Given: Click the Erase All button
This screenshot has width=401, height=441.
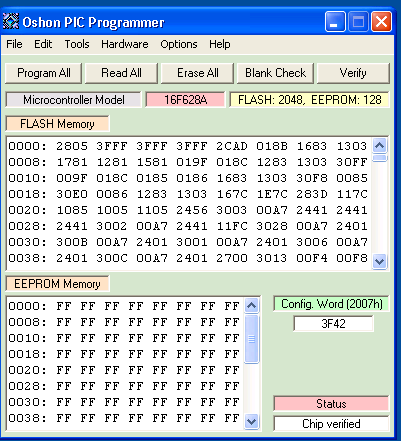Looking at the screenshot, I should point(197,73).
